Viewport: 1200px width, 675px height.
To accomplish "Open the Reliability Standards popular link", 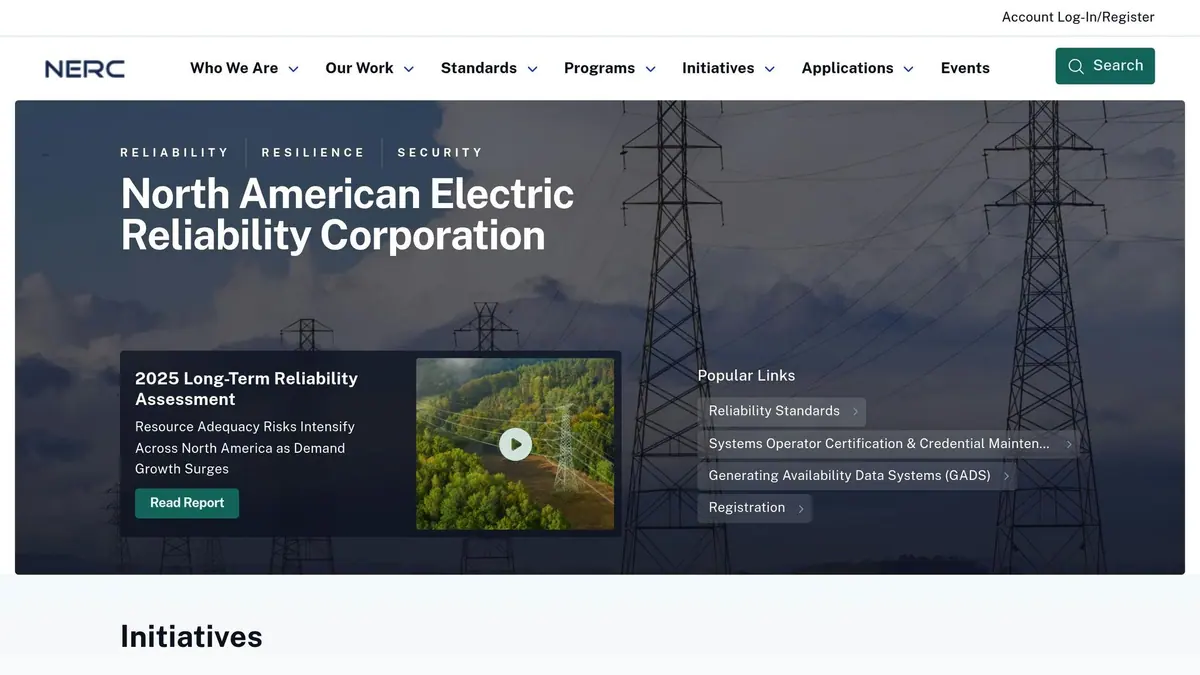I will point(782,412).
